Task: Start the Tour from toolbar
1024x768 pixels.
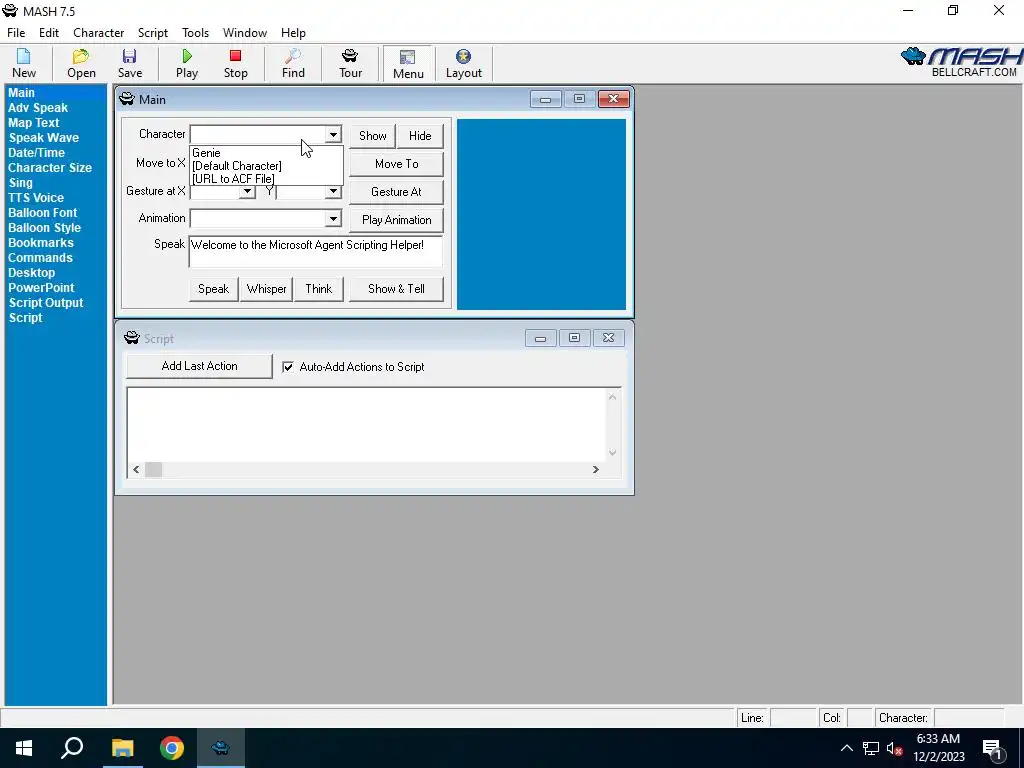Action: (350, 63)
